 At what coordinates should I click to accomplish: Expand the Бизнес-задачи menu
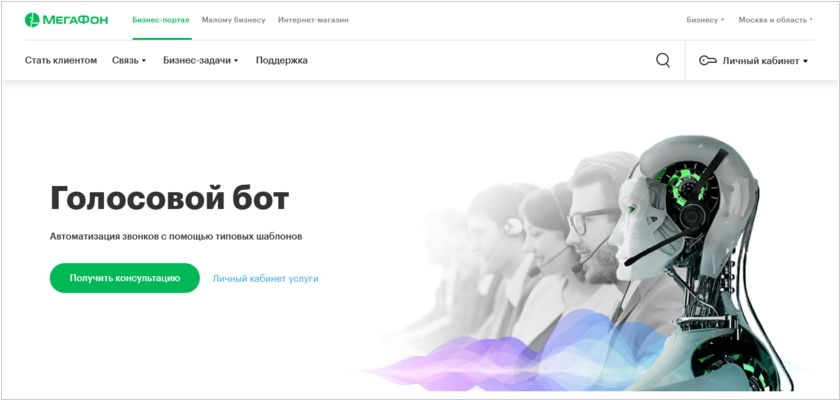200,61
